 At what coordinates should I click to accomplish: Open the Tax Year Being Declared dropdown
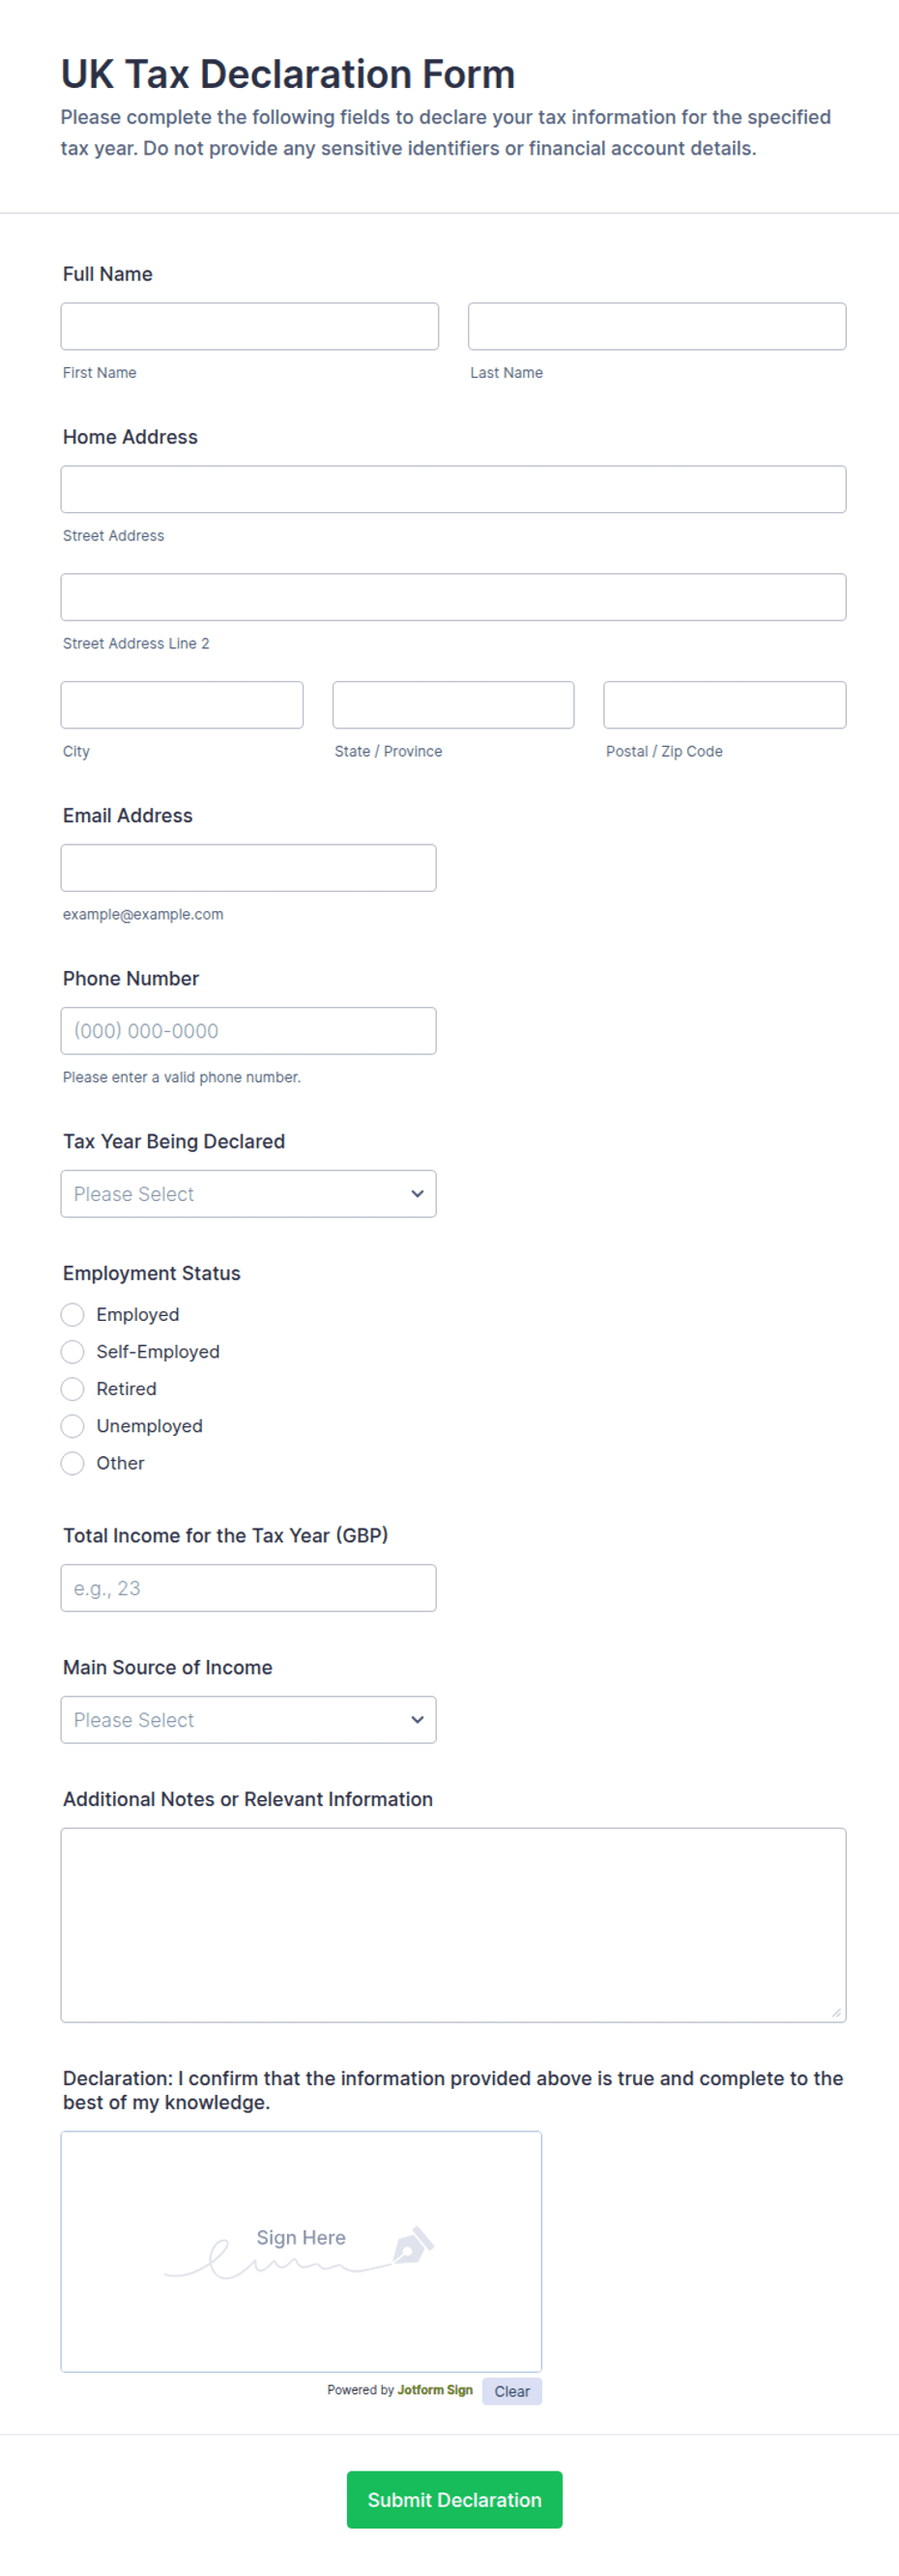[248, 1193]
